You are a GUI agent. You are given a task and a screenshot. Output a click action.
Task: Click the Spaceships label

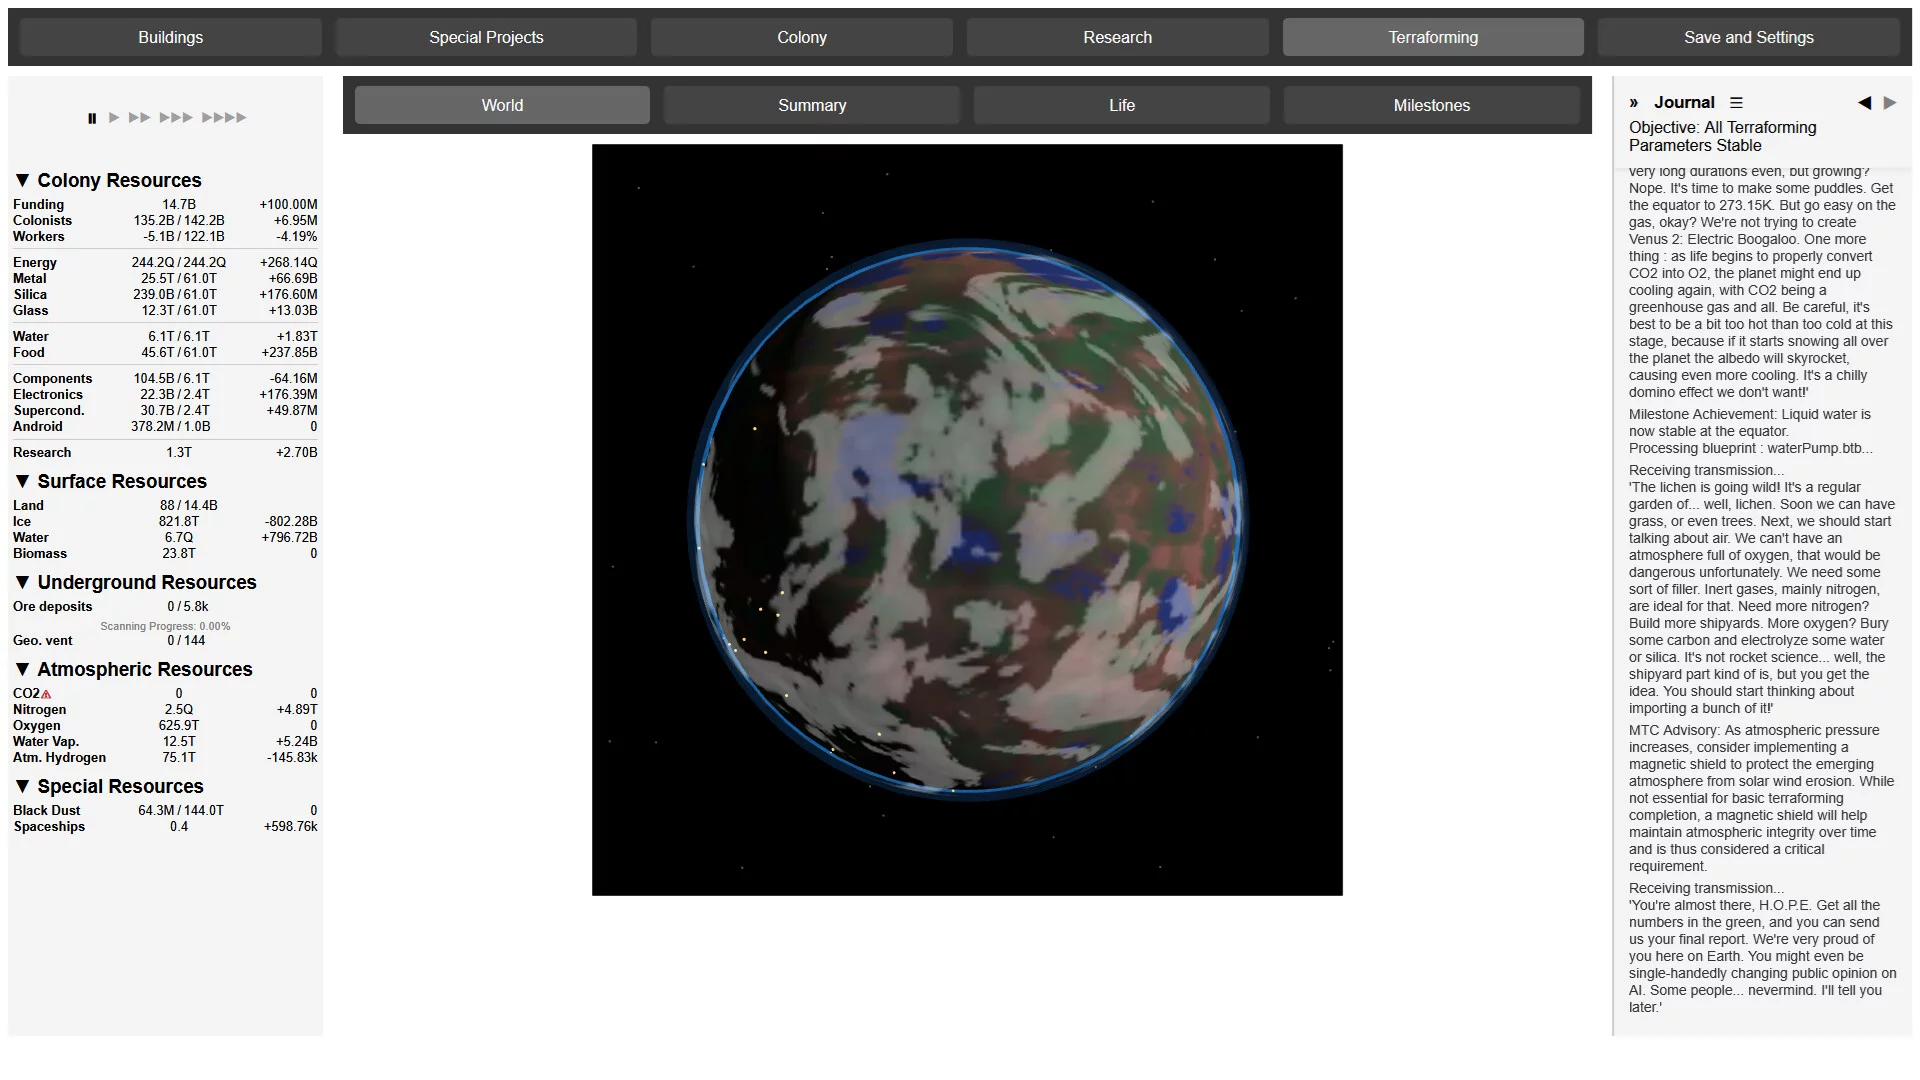(49, 826)
